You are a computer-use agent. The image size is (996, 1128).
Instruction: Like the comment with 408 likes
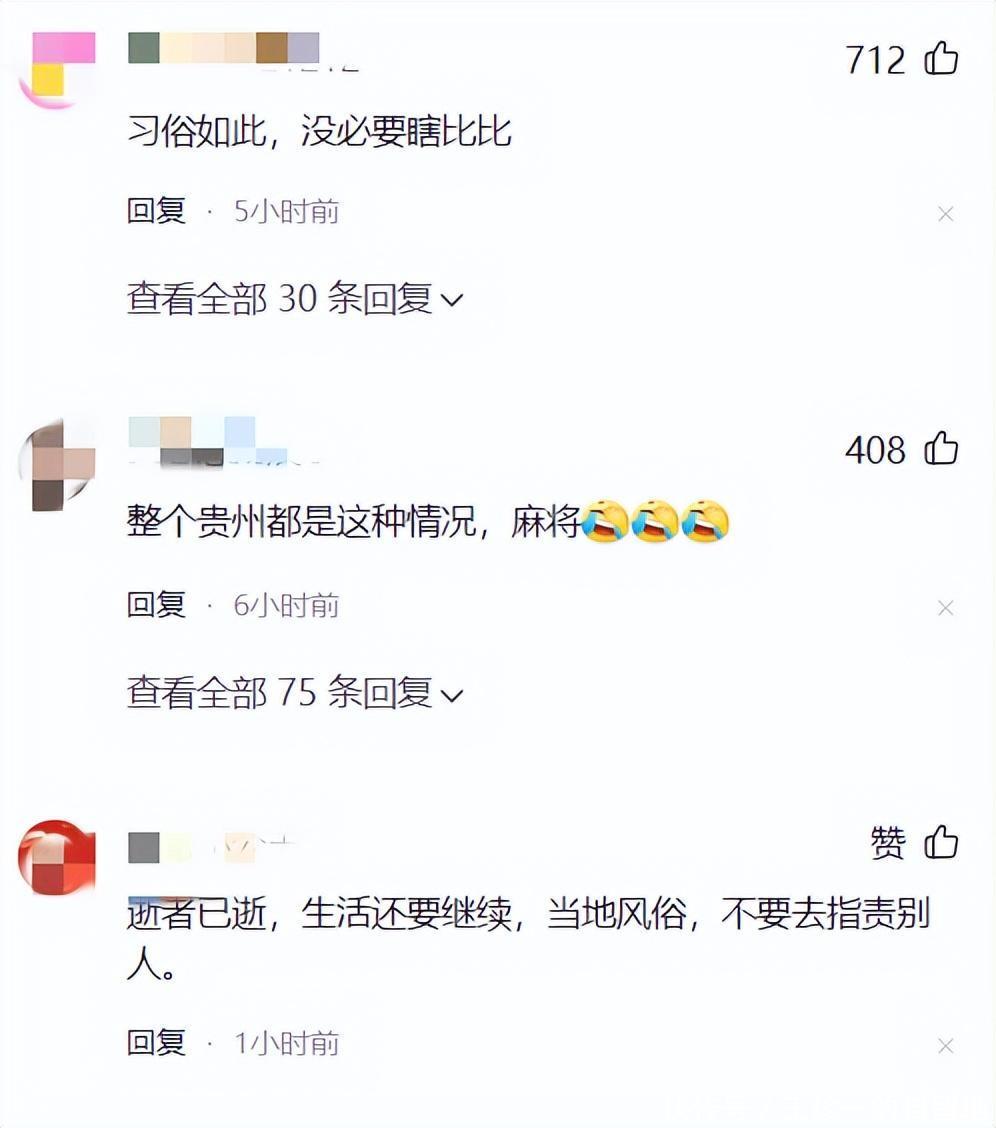pos(941,448)
